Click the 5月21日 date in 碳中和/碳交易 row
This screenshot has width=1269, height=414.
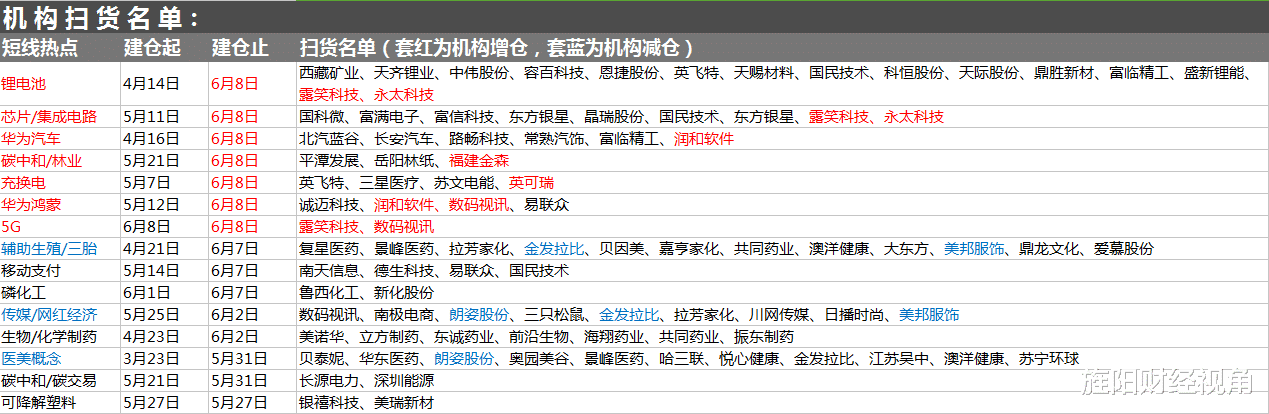[151, 380]
